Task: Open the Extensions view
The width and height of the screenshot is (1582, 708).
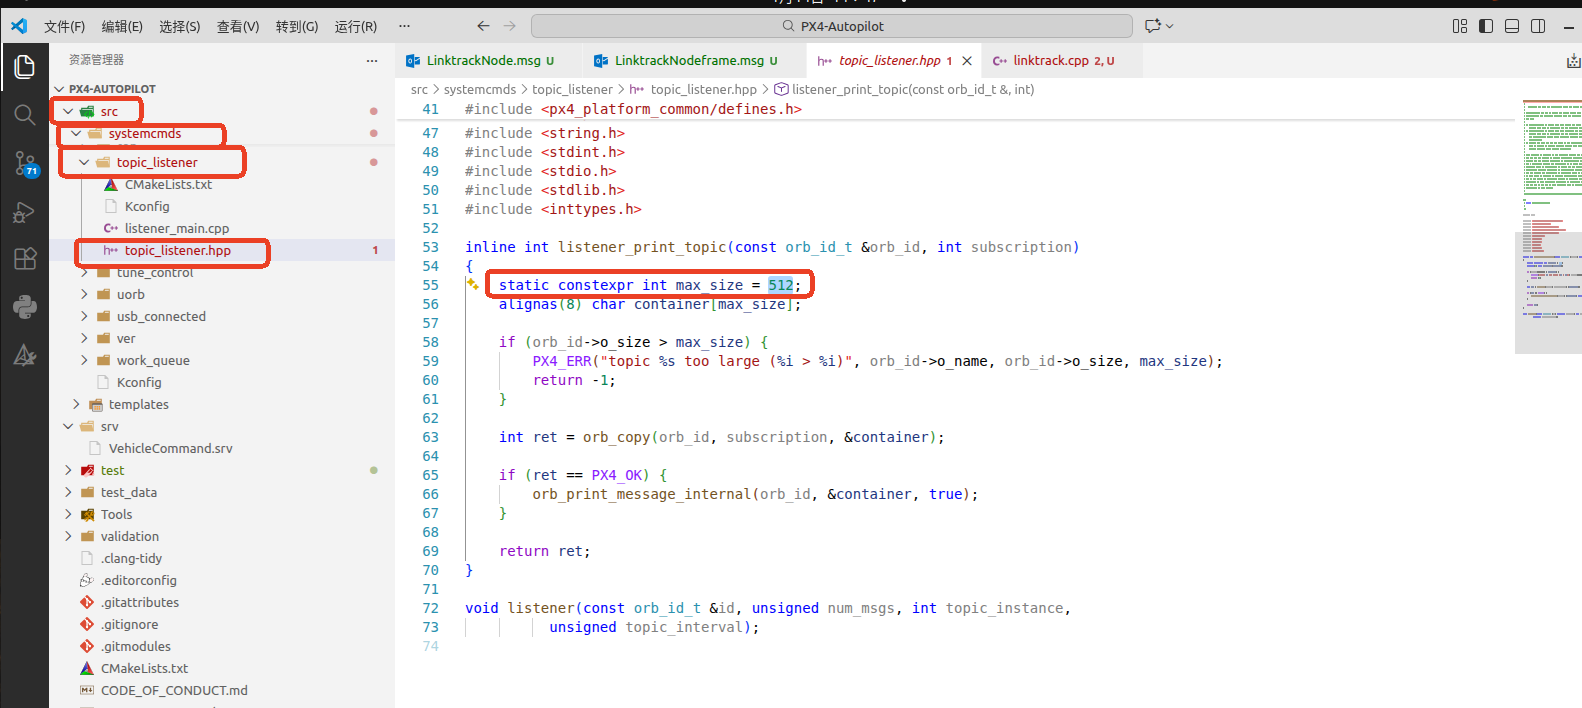Action: pos(25,259)
